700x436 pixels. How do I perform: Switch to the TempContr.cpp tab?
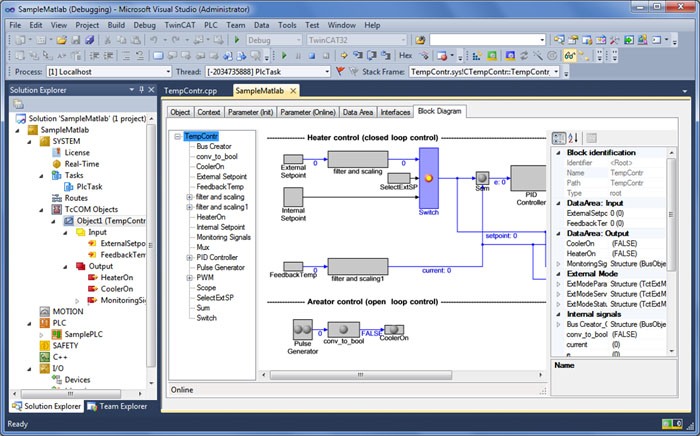pos(191,91)
